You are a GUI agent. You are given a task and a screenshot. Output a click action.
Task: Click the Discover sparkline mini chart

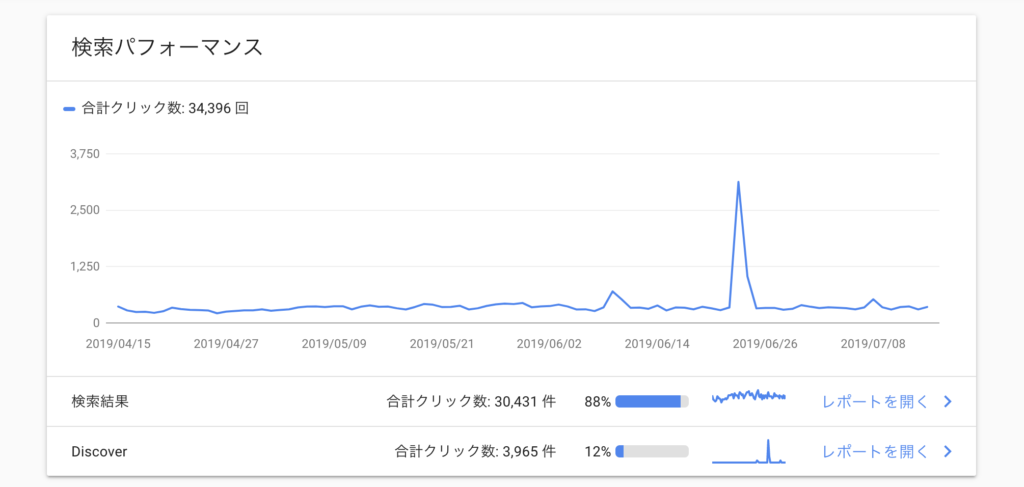tap(748, 451)
